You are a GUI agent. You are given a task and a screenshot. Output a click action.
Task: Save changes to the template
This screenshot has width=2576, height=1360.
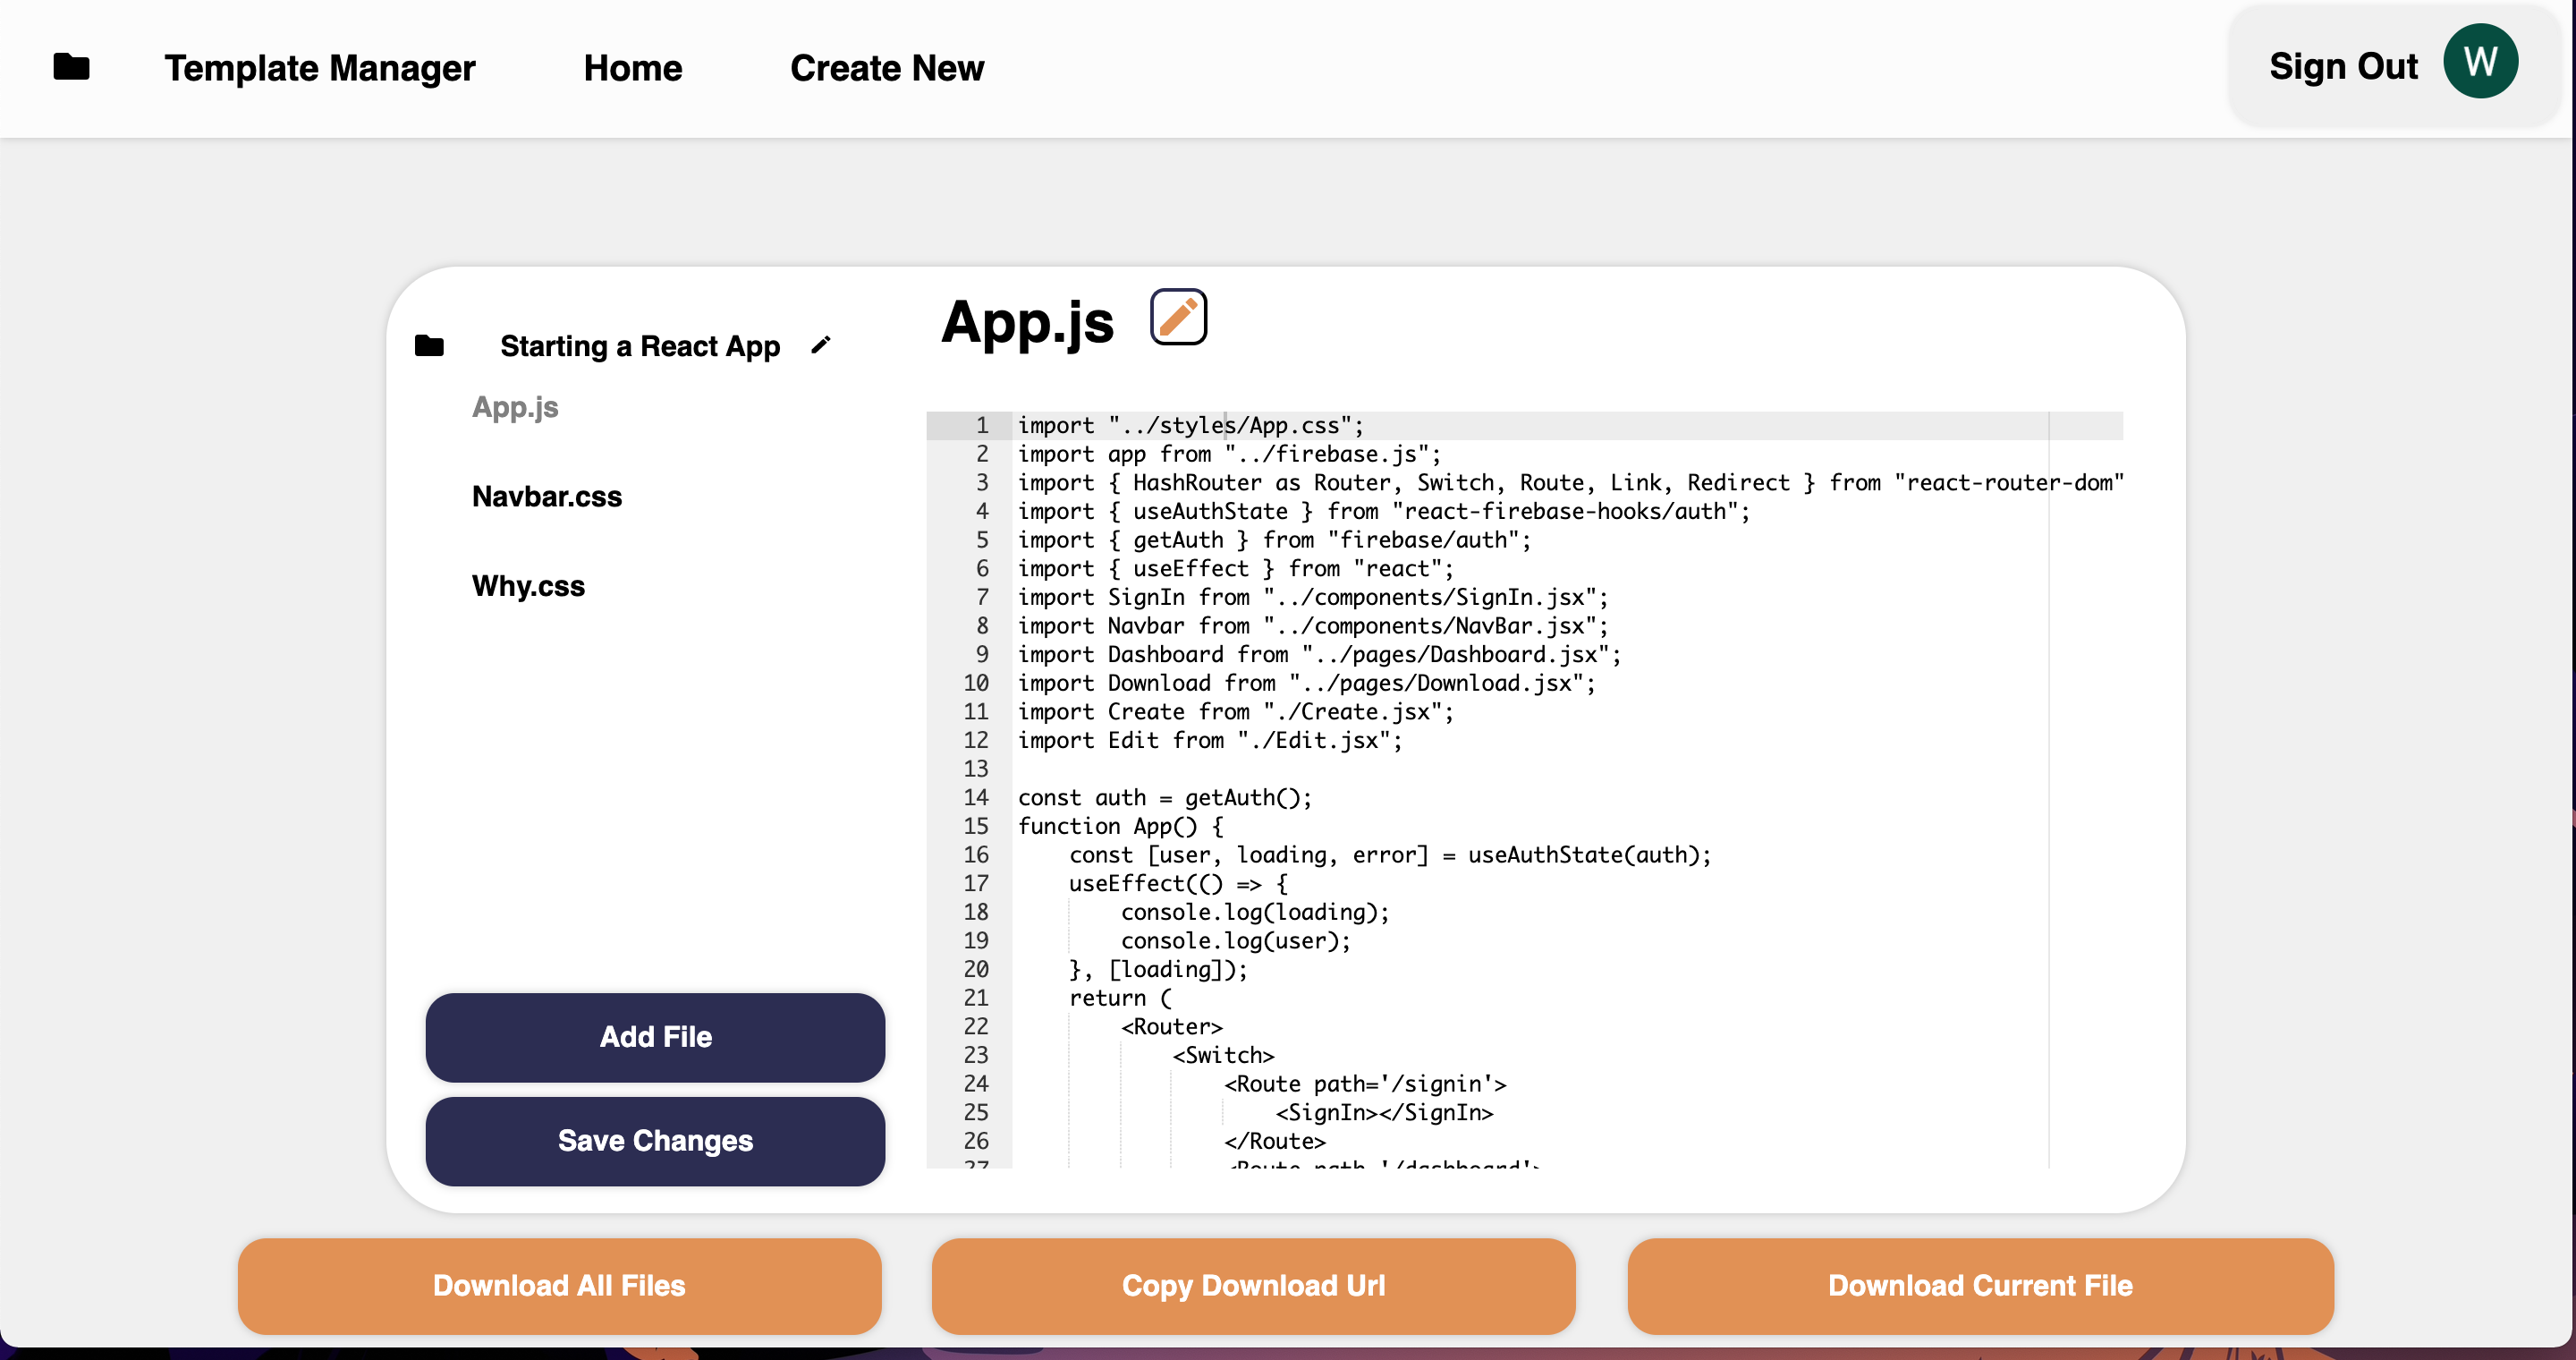(x=655, y=1141)
